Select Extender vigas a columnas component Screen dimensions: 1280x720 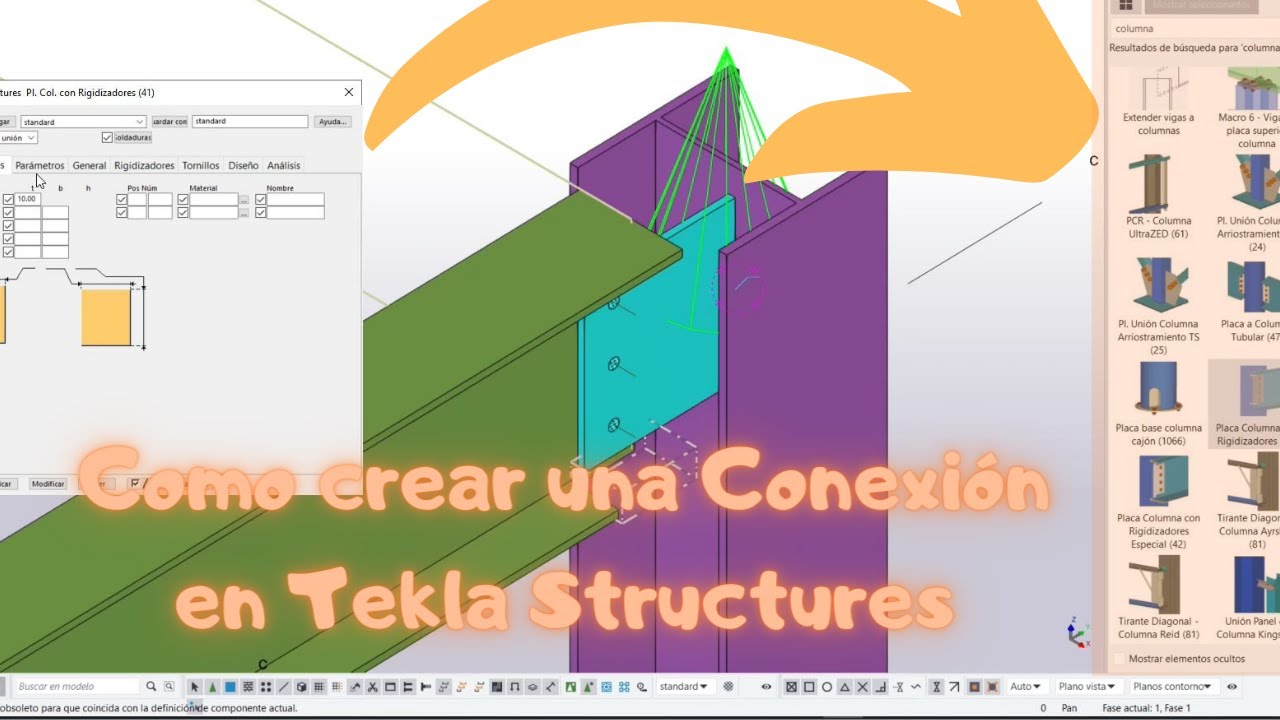click(x=1158, y=102)
